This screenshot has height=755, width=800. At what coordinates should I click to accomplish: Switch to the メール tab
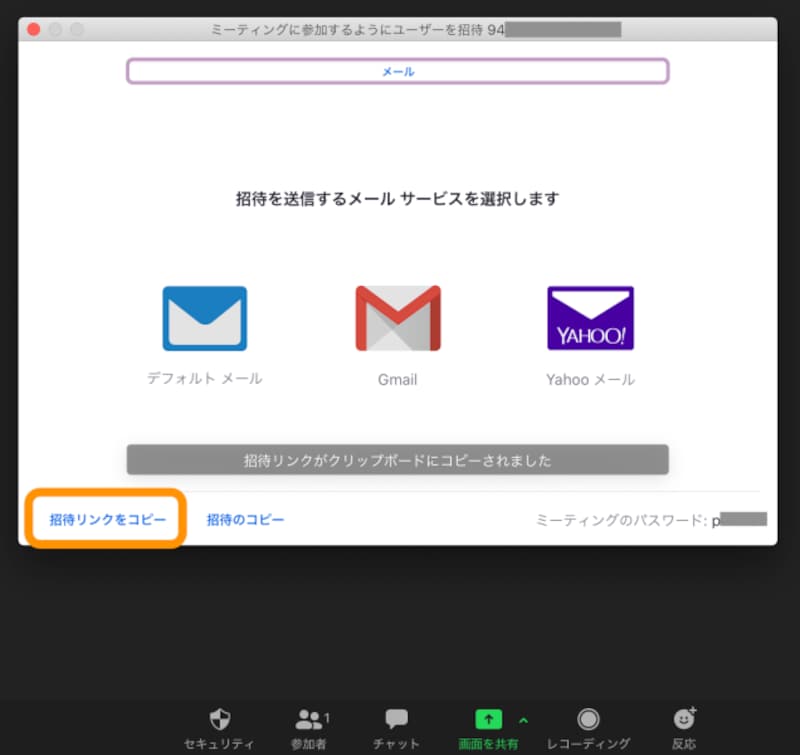click(x=397, y=71)
